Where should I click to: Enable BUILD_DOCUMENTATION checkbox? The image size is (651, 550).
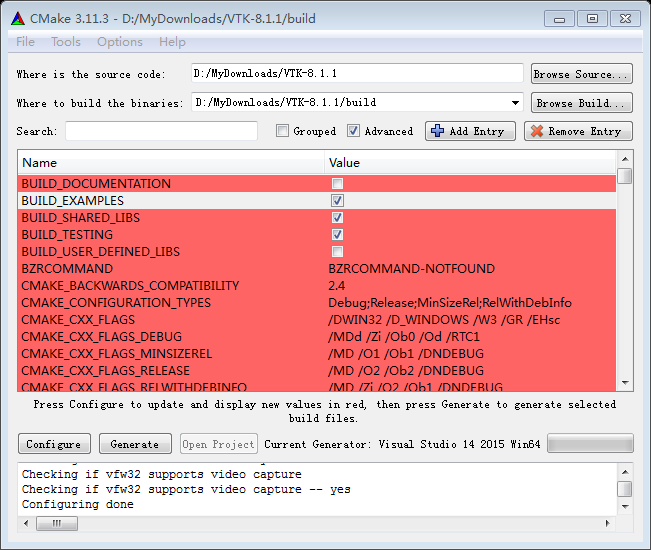click(x=337, y=183)
